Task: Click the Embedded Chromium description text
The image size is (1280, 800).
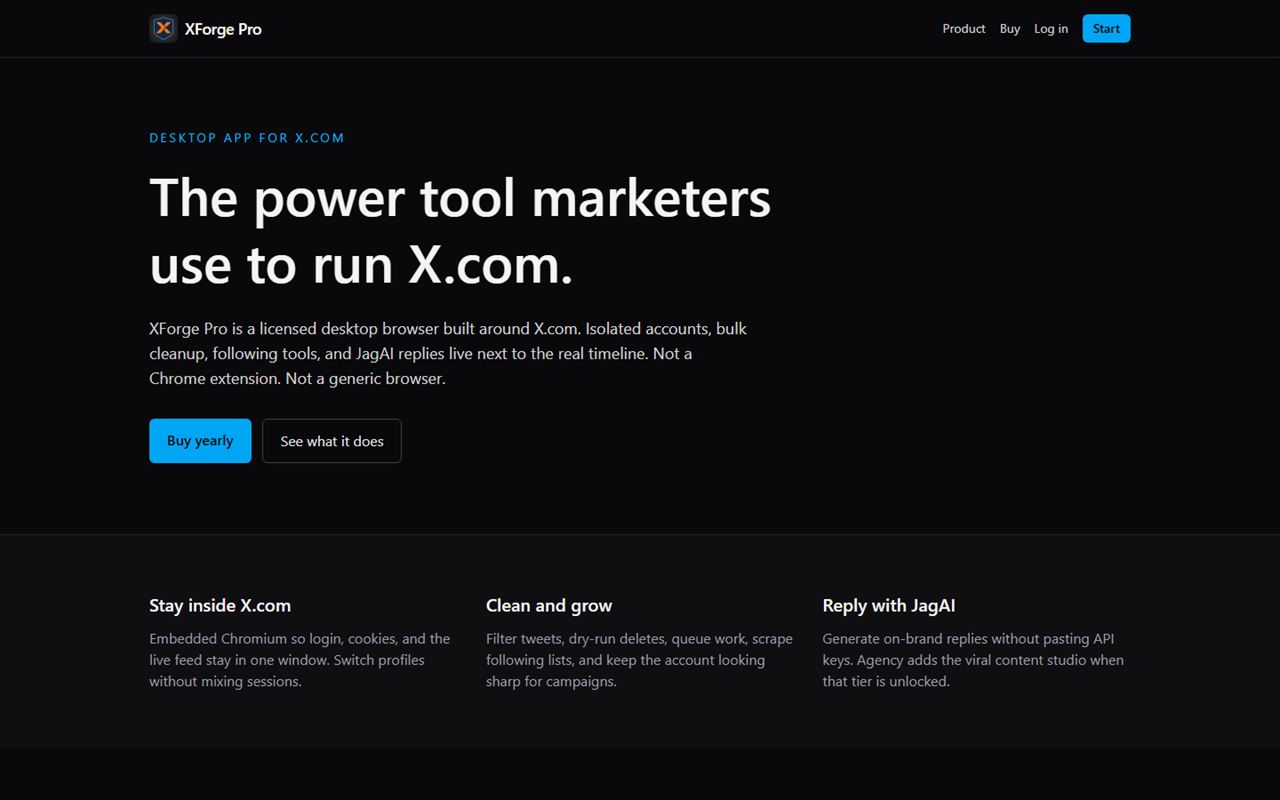Action: pos(300,660)
